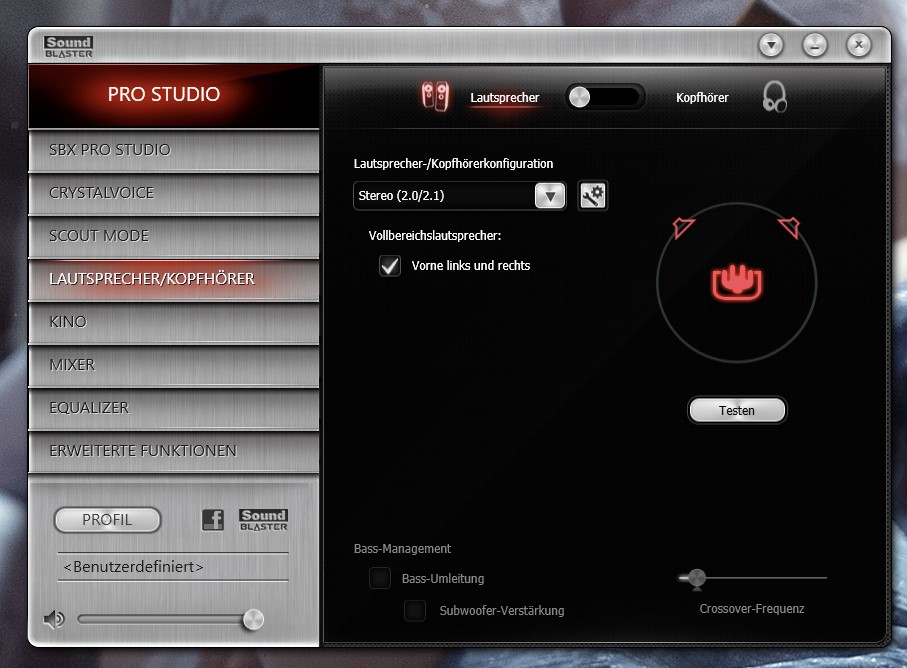907x668 pixels.
Task: Open the title bar dropdown arrow button
Action: 771,45
